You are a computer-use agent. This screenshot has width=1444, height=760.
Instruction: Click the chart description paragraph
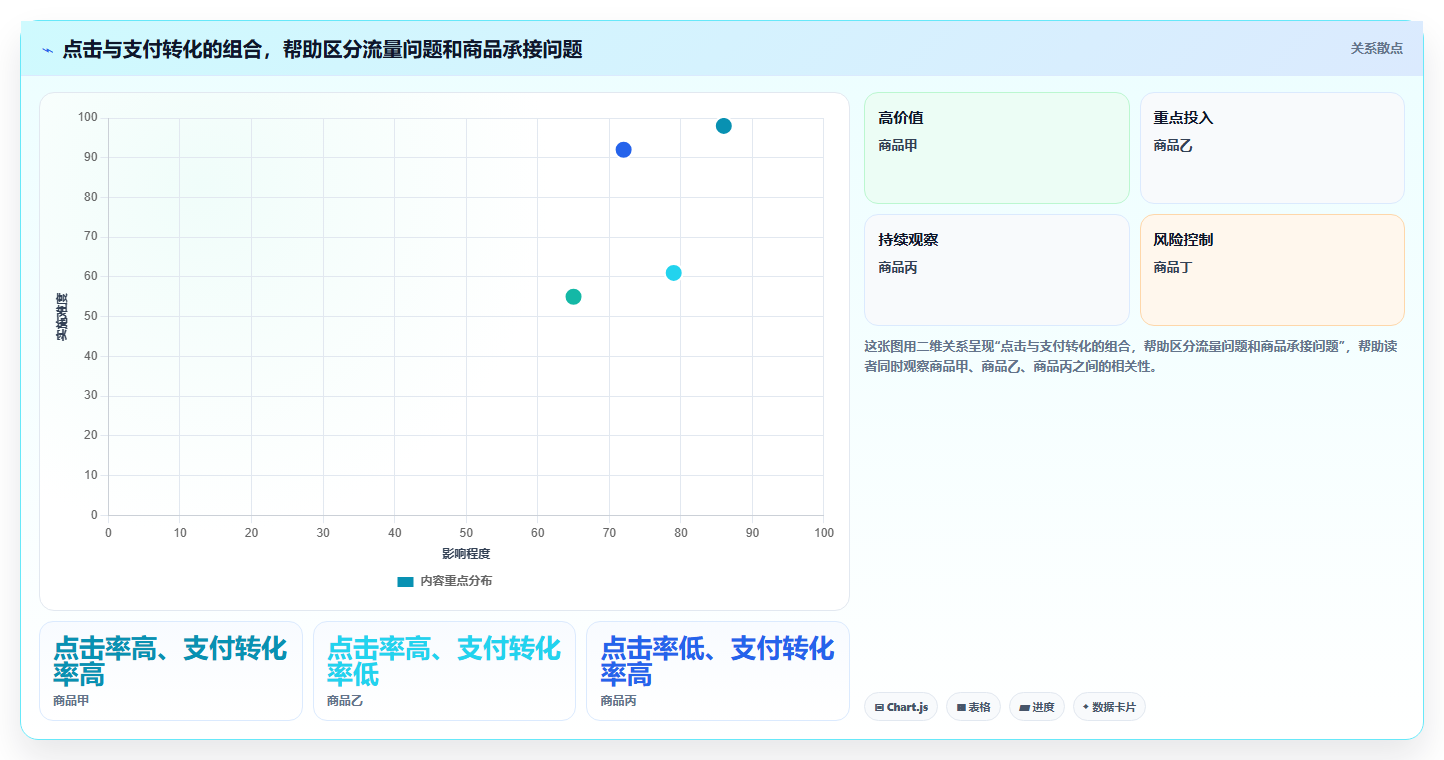tap(1131, 356)
